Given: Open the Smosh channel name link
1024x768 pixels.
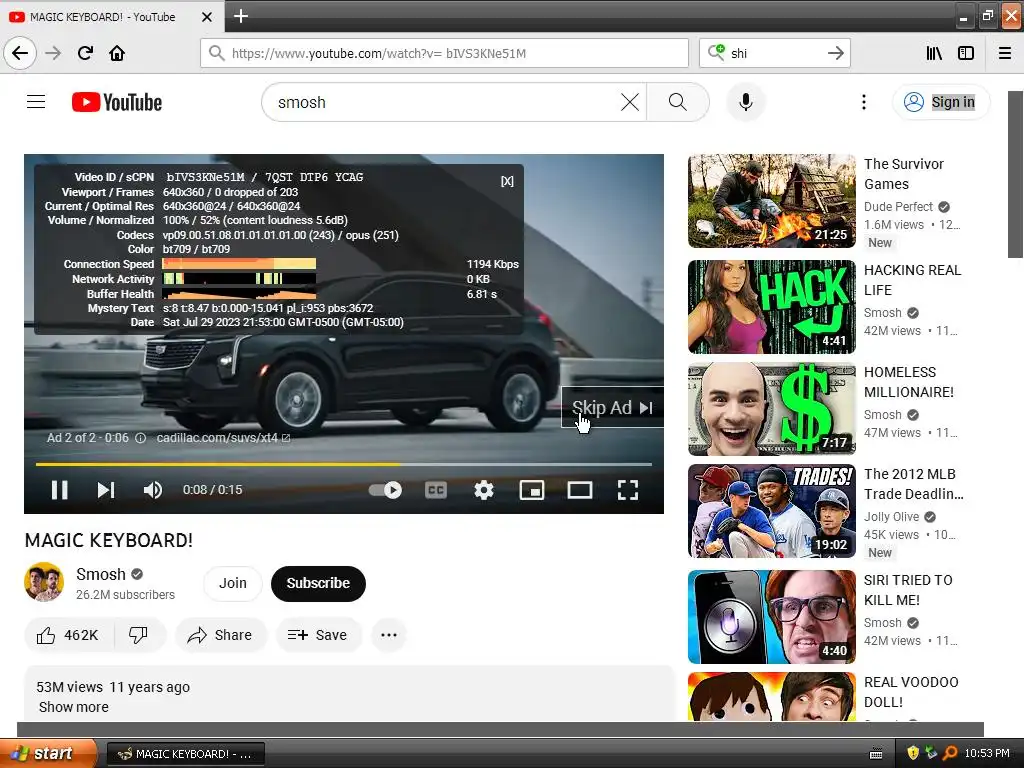Looking at the screenshot, I should (x=101, y=574).
